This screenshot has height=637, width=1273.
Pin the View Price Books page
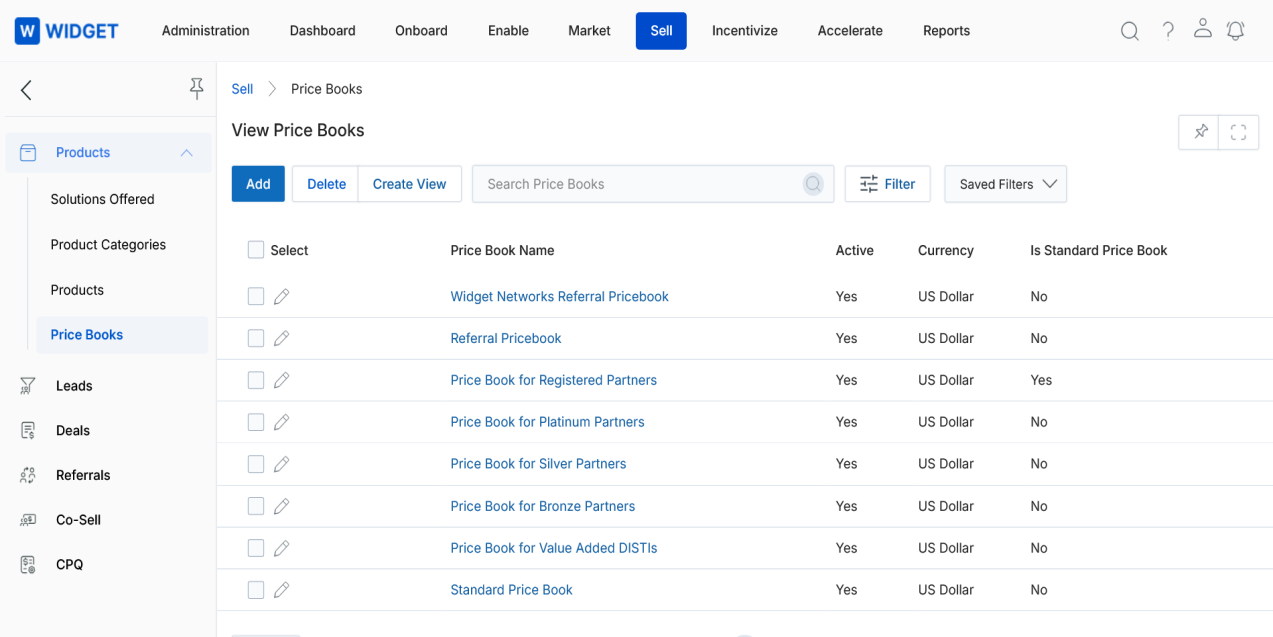pyautogui.click(x=1200, y=132)
